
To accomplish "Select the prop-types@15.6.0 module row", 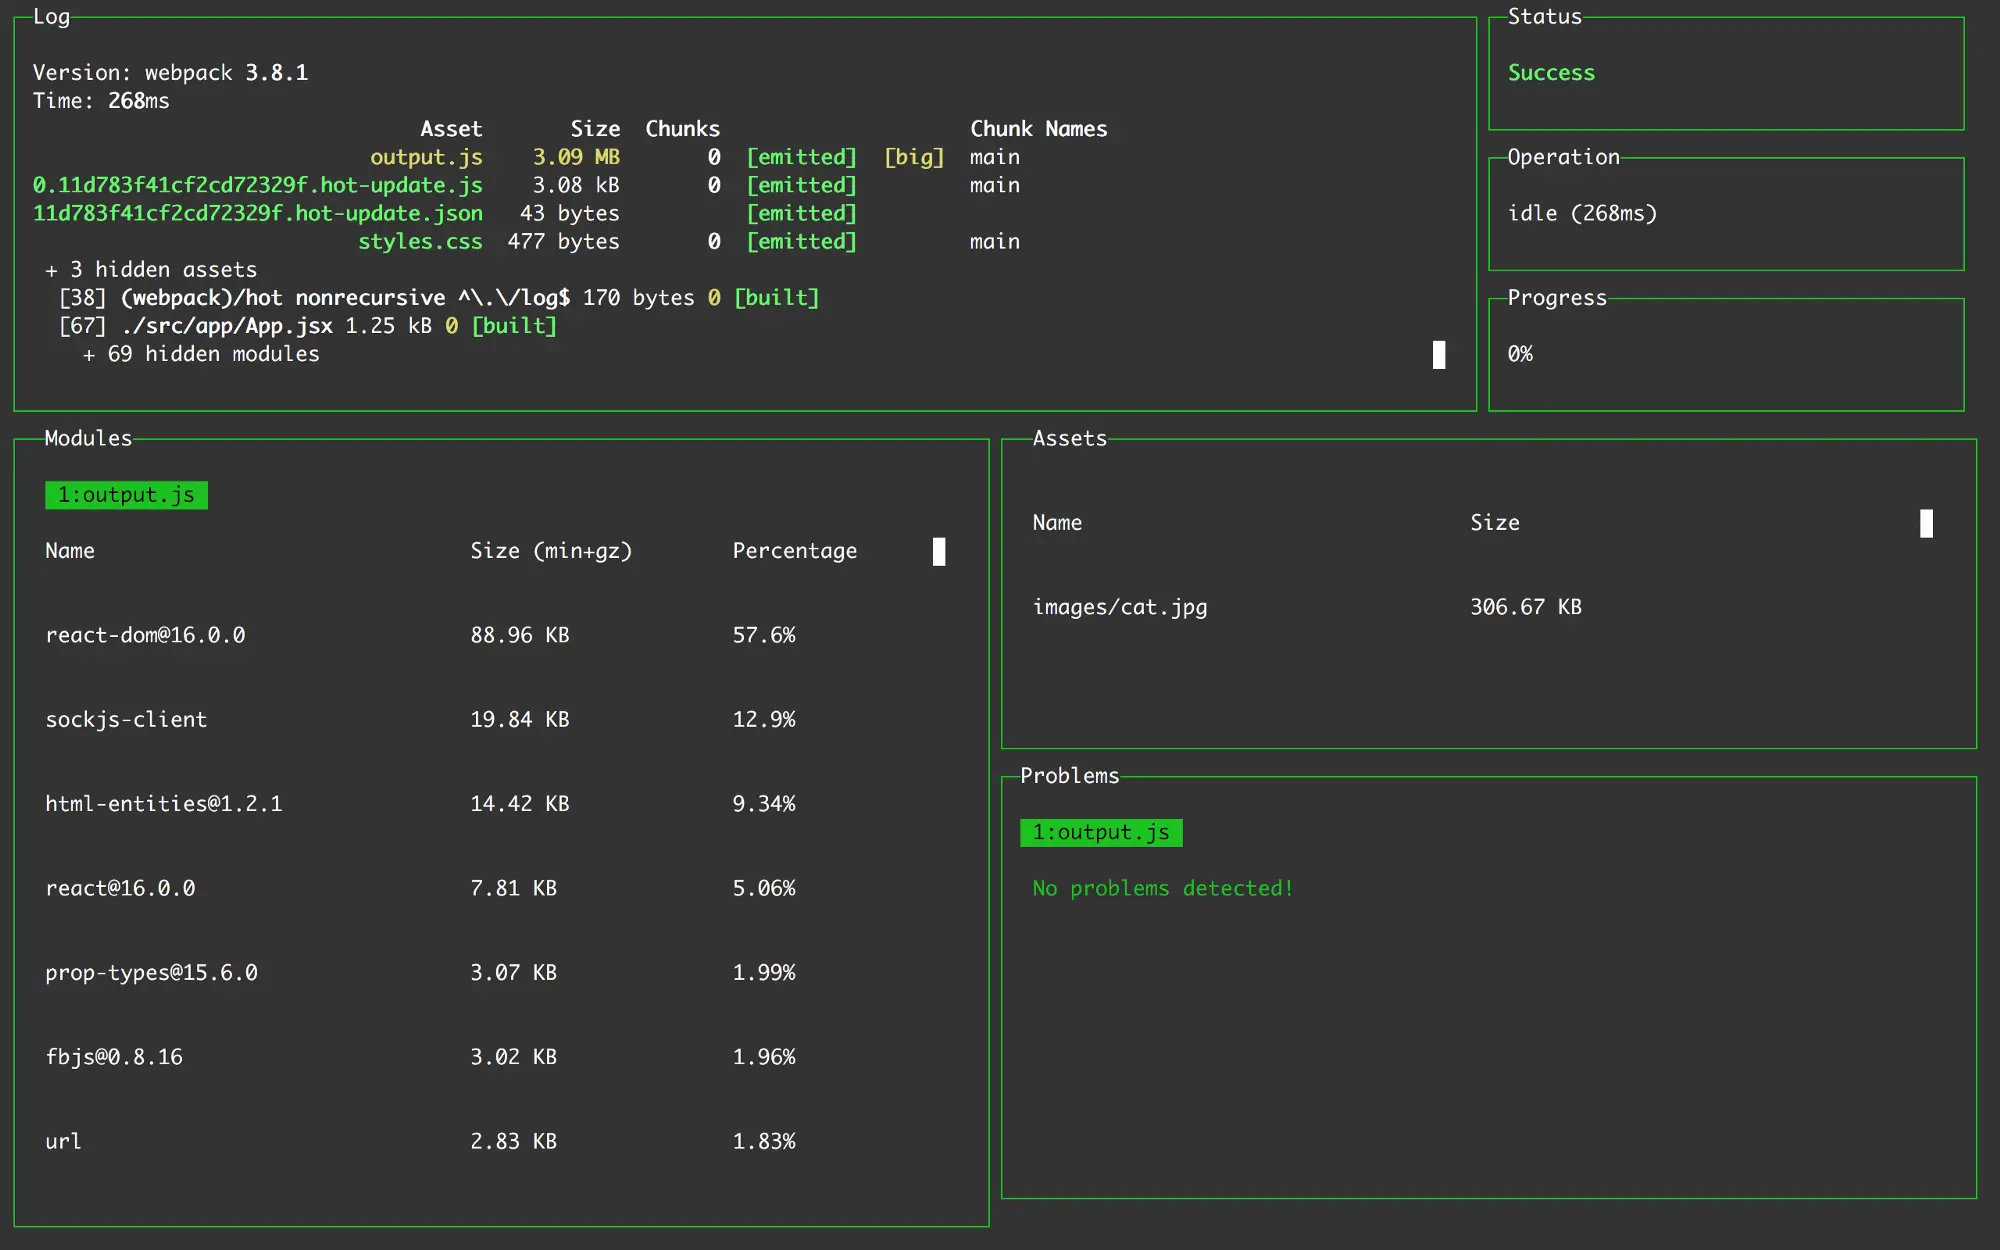I will 151,972.
